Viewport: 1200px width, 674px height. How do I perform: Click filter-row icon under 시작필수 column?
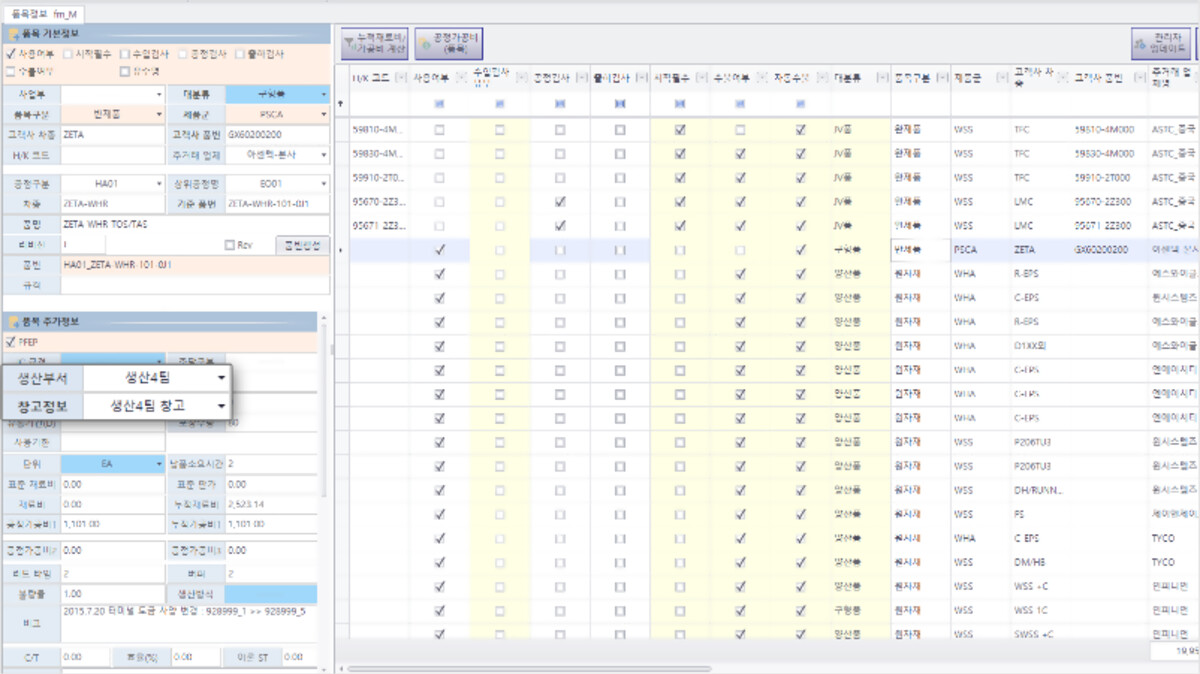click(x=680, y=104)
